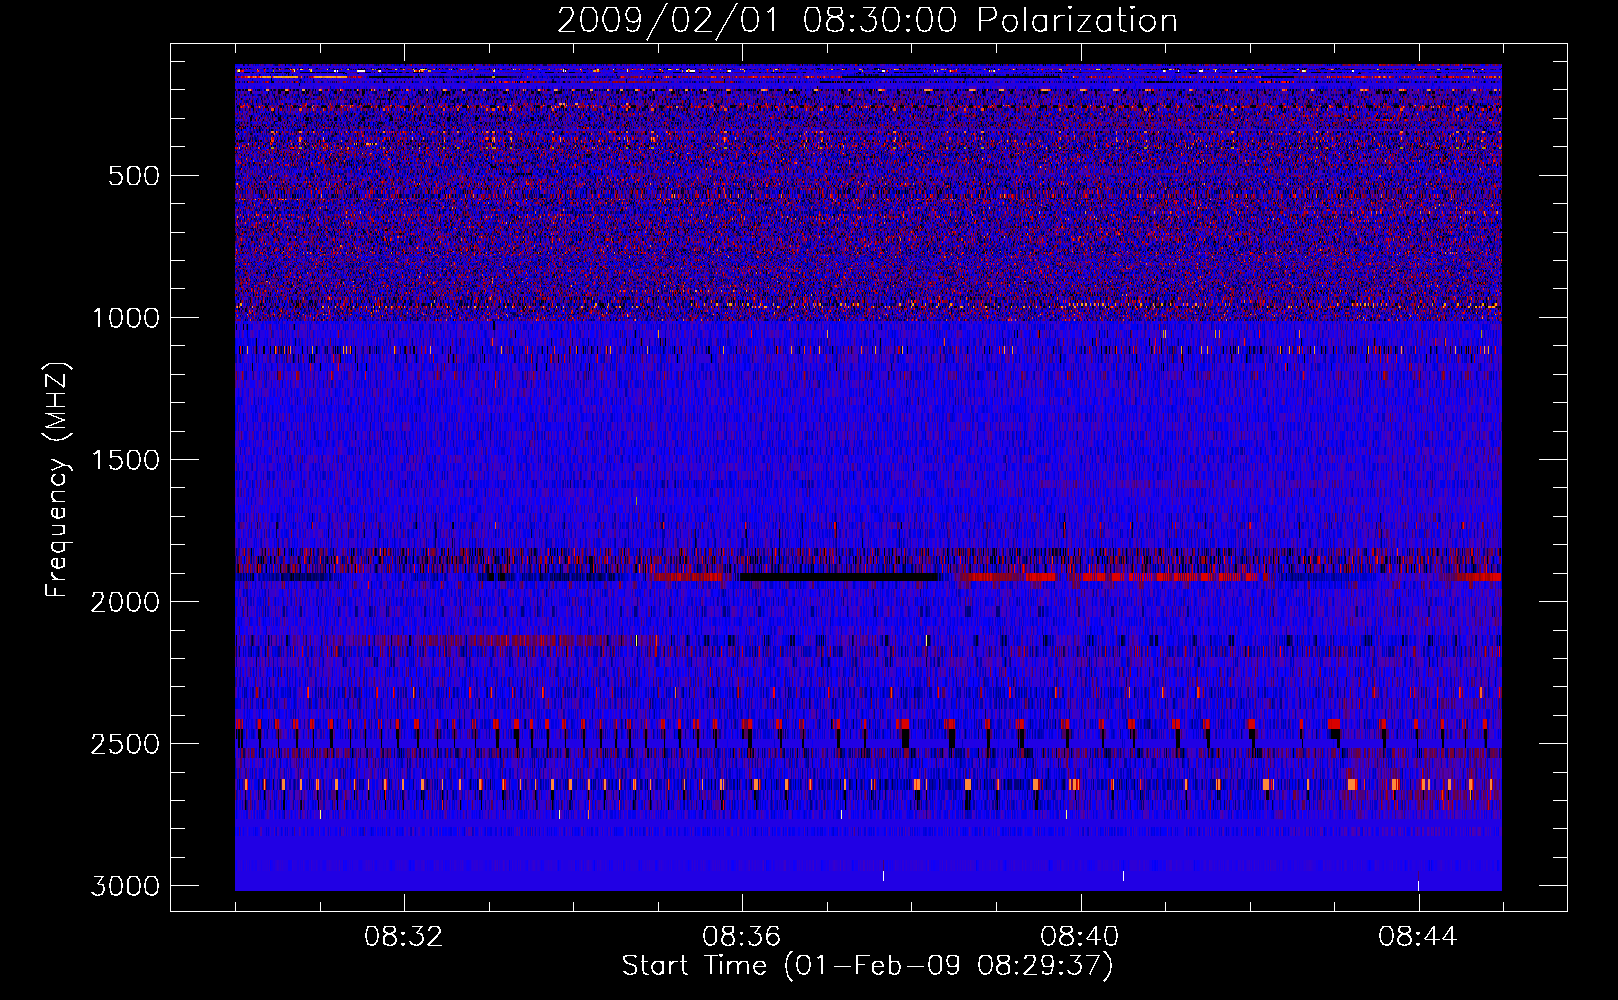This screenshot has width=1618, height=1000.
Task: Click the 08:36 time tick label
Action: pyautogui.click(x=742, y=937)
